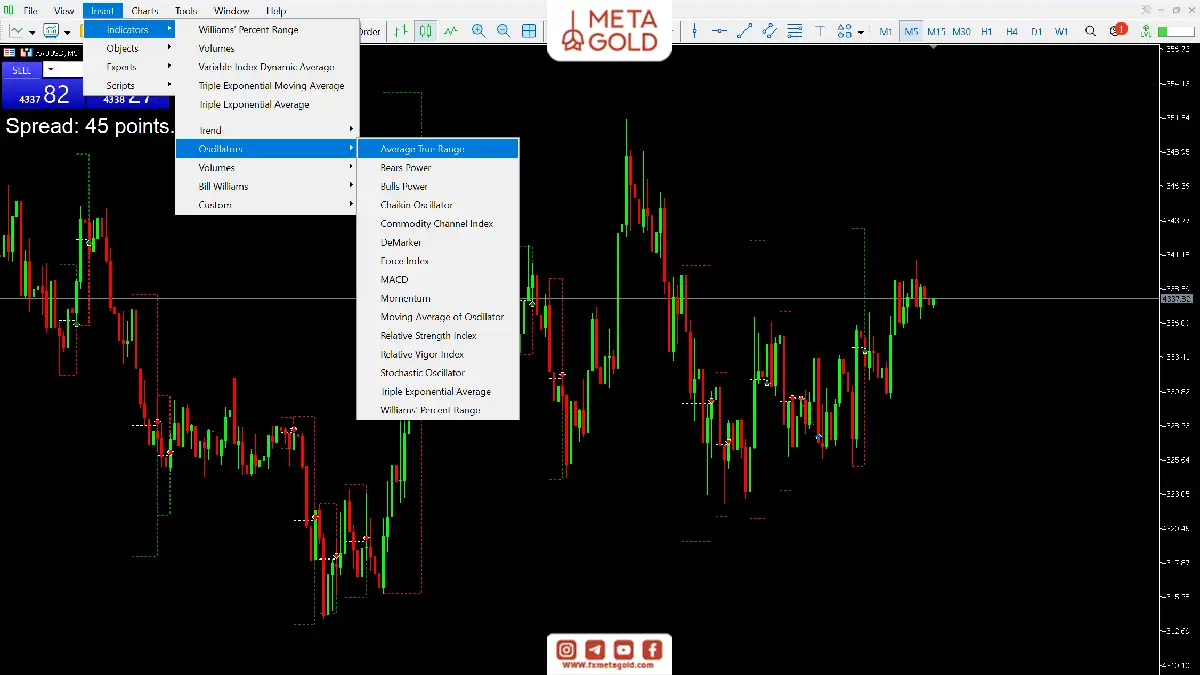Choose Variable Index Dynamic Average
The image size is (1200, 675).
point(267,67)
